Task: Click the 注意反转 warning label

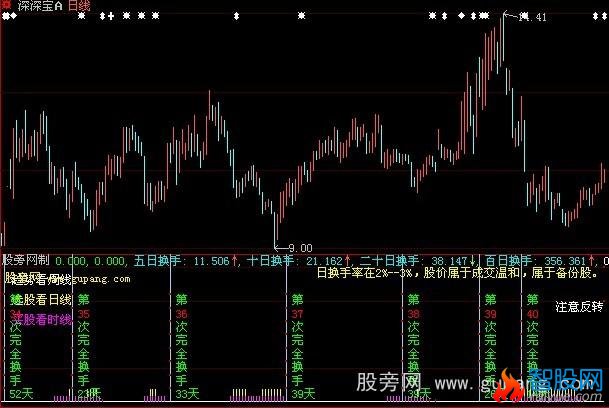Action: point(579,307)
